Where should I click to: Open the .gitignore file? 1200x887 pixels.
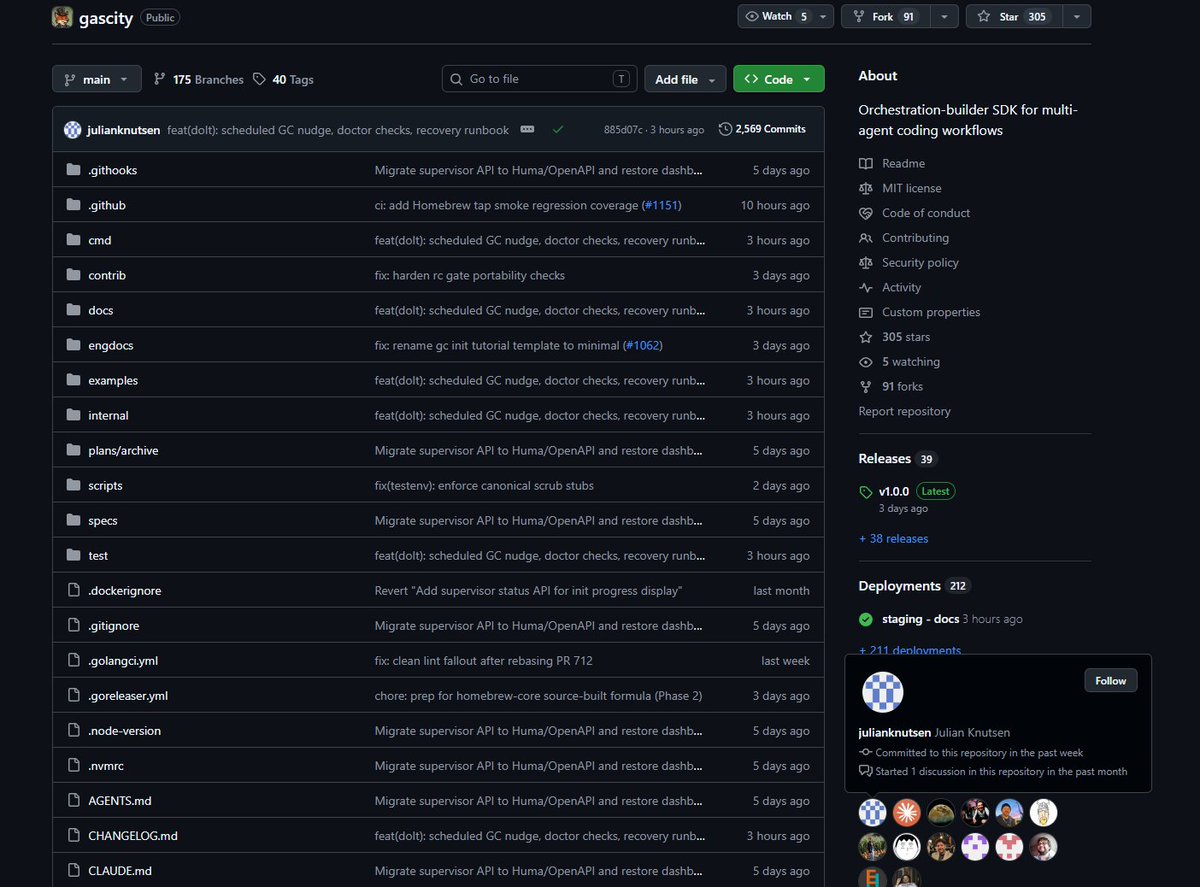point(114,625)
